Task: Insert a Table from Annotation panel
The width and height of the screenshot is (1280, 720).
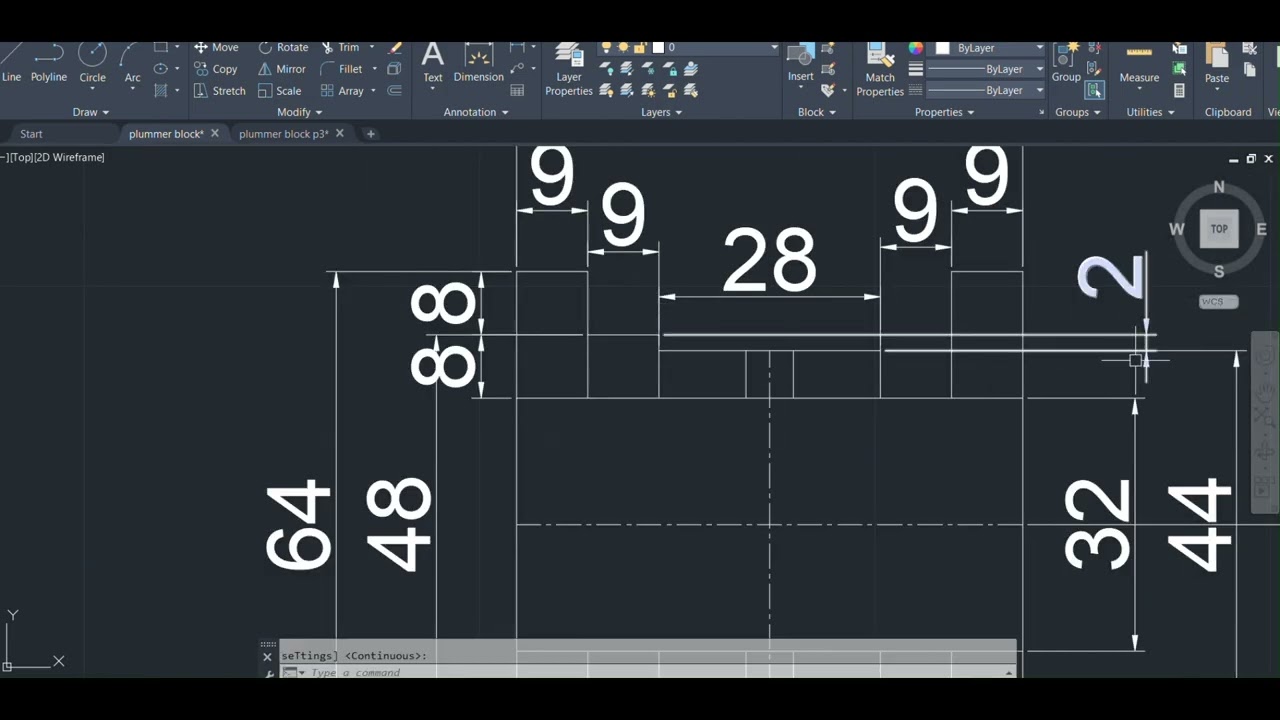Action: [517, 91]
